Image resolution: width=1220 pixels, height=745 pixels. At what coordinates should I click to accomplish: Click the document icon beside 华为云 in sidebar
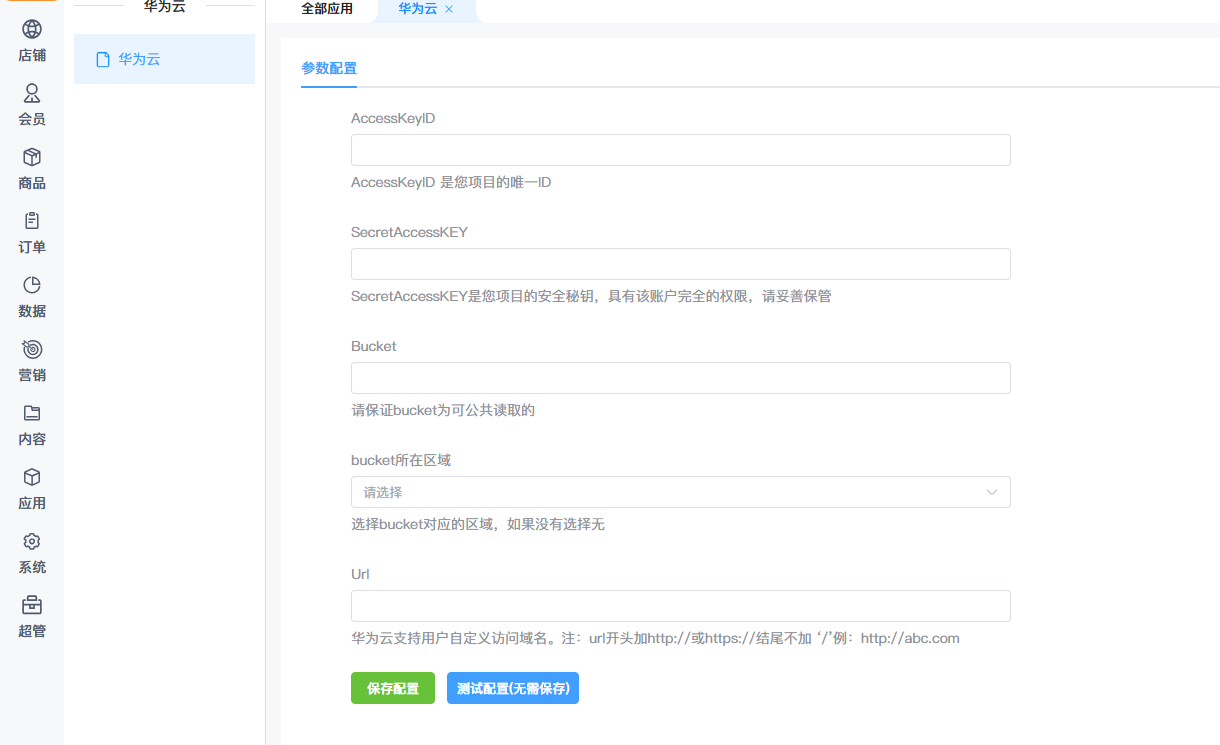(x=102, y=60)
